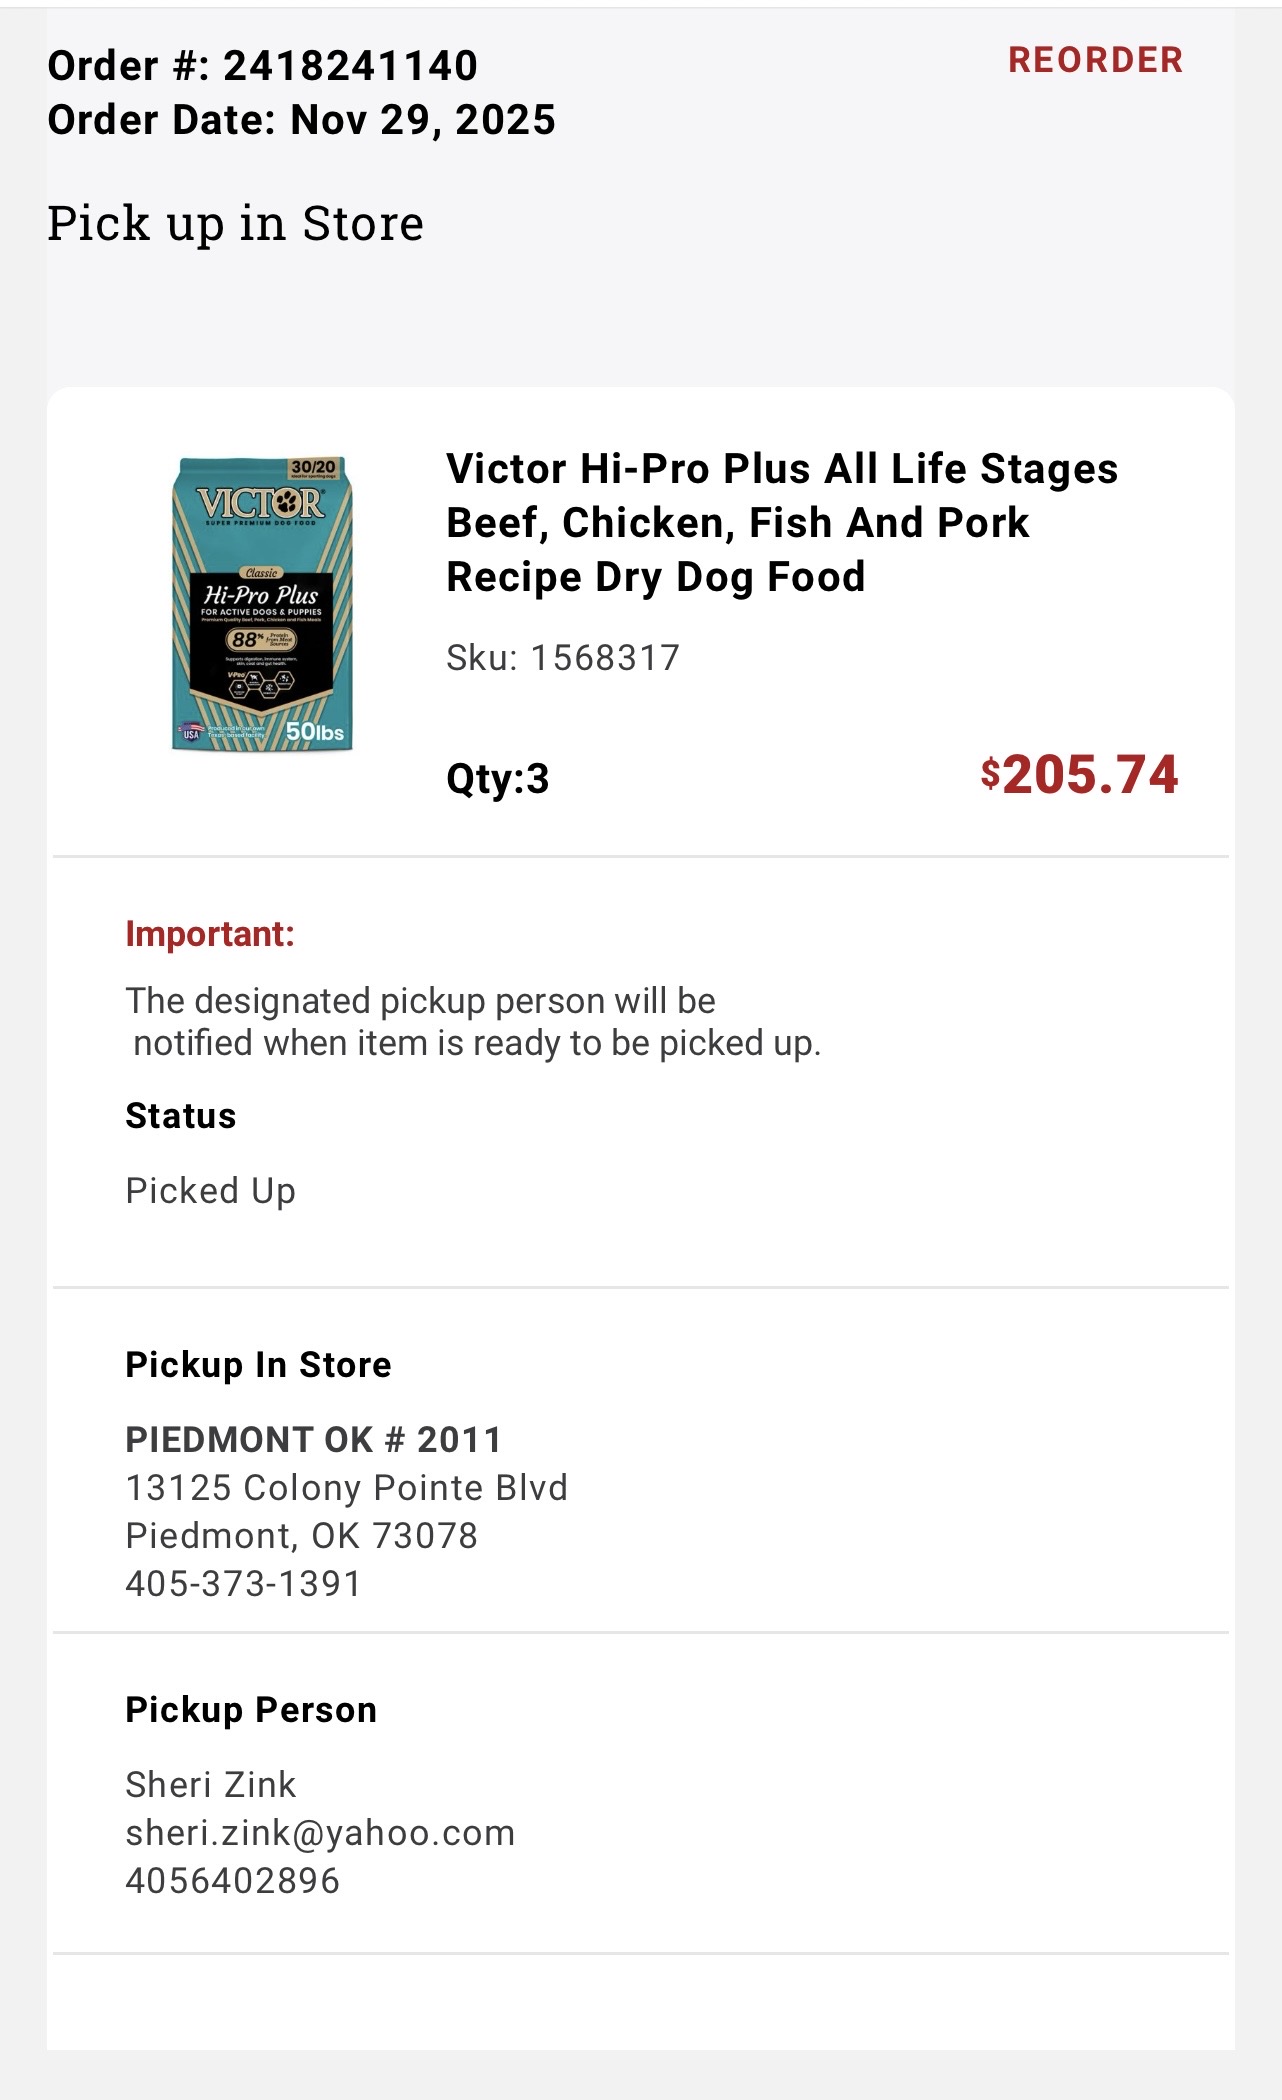This screenshot has height=2100, width=1282.
Task: Click the order date Nov 29, 2025
Action: coord(422,120)
